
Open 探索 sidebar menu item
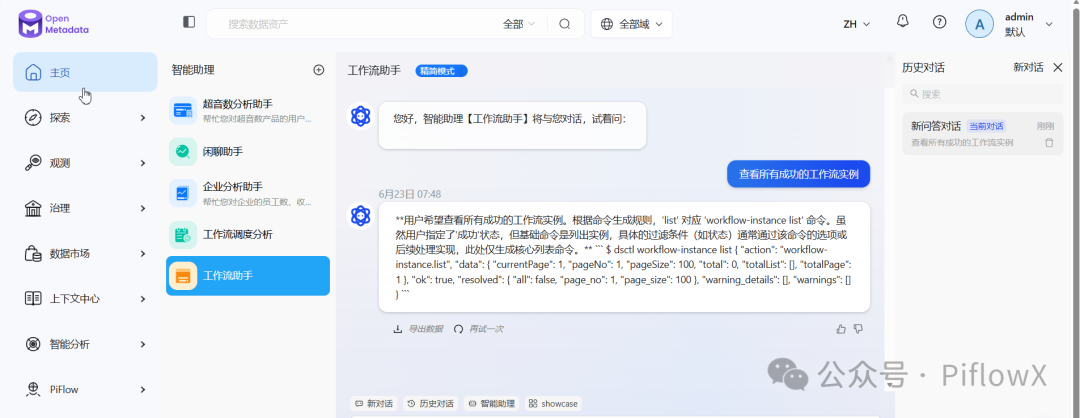(85, 118)
